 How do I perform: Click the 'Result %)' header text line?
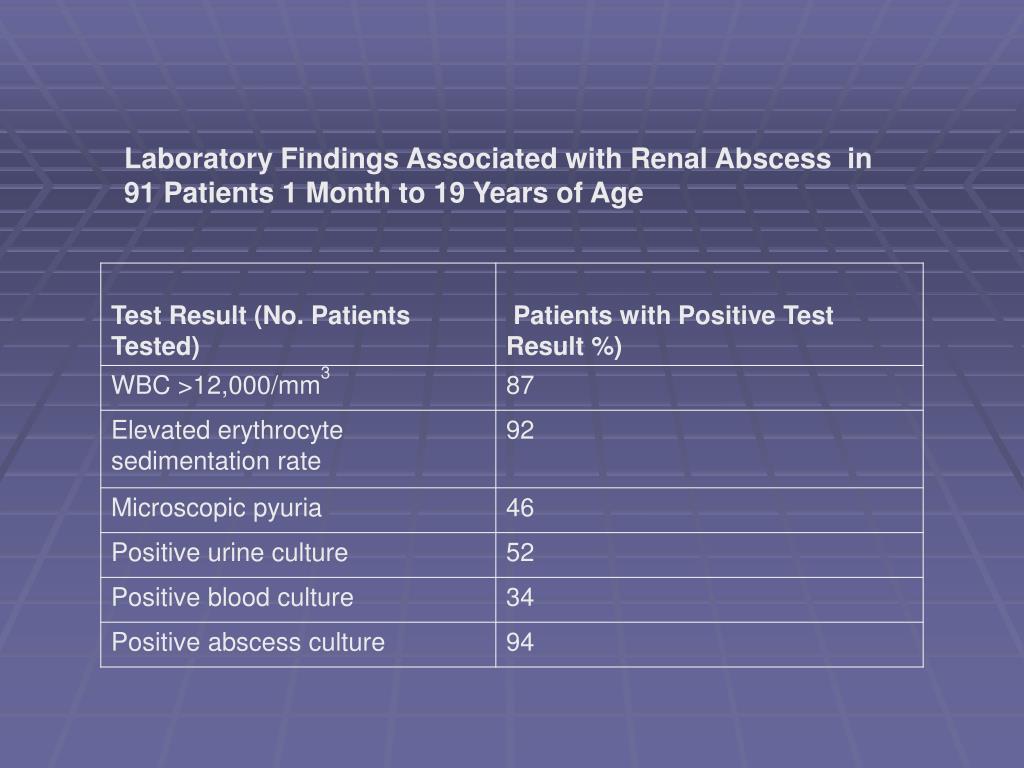[x=564, y=346]
